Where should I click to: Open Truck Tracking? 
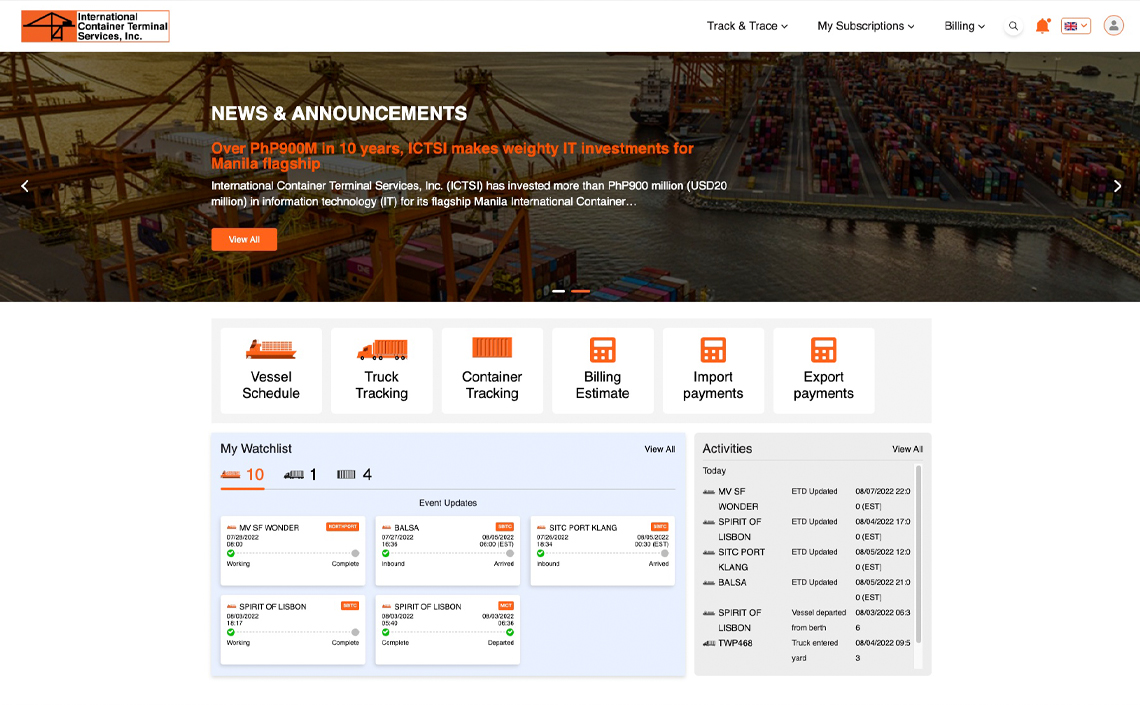click(381, 369)
